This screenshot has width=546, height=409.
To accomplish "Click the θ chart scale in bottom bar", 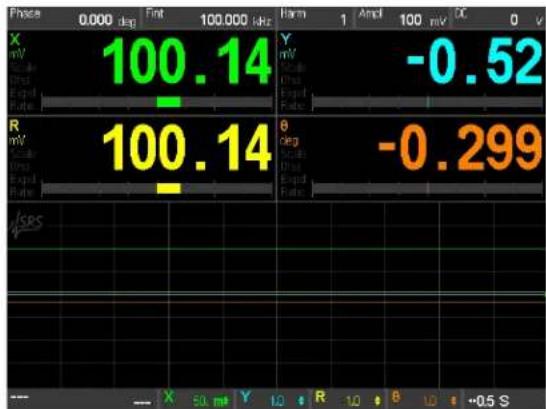I will 425,399.
